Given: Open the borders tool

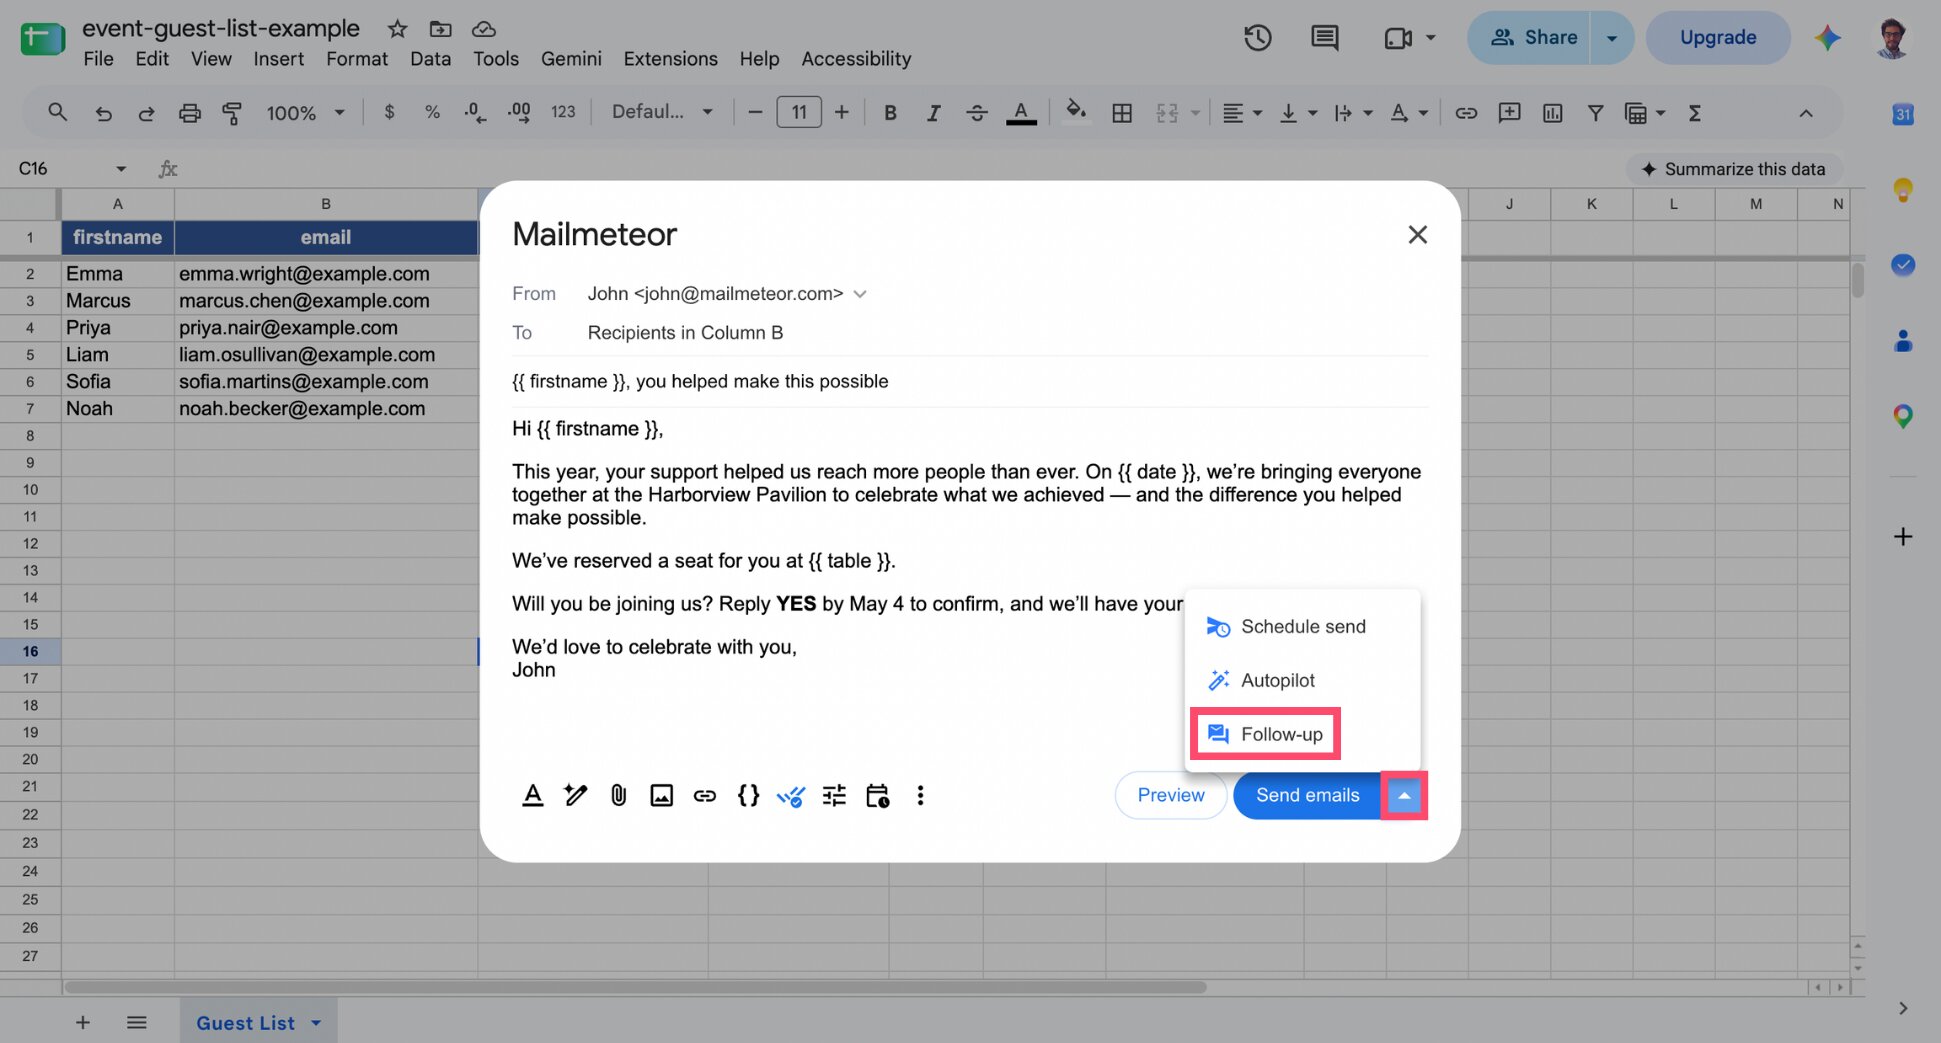Looking at the screenshot, I should [x=1122, y=113].
